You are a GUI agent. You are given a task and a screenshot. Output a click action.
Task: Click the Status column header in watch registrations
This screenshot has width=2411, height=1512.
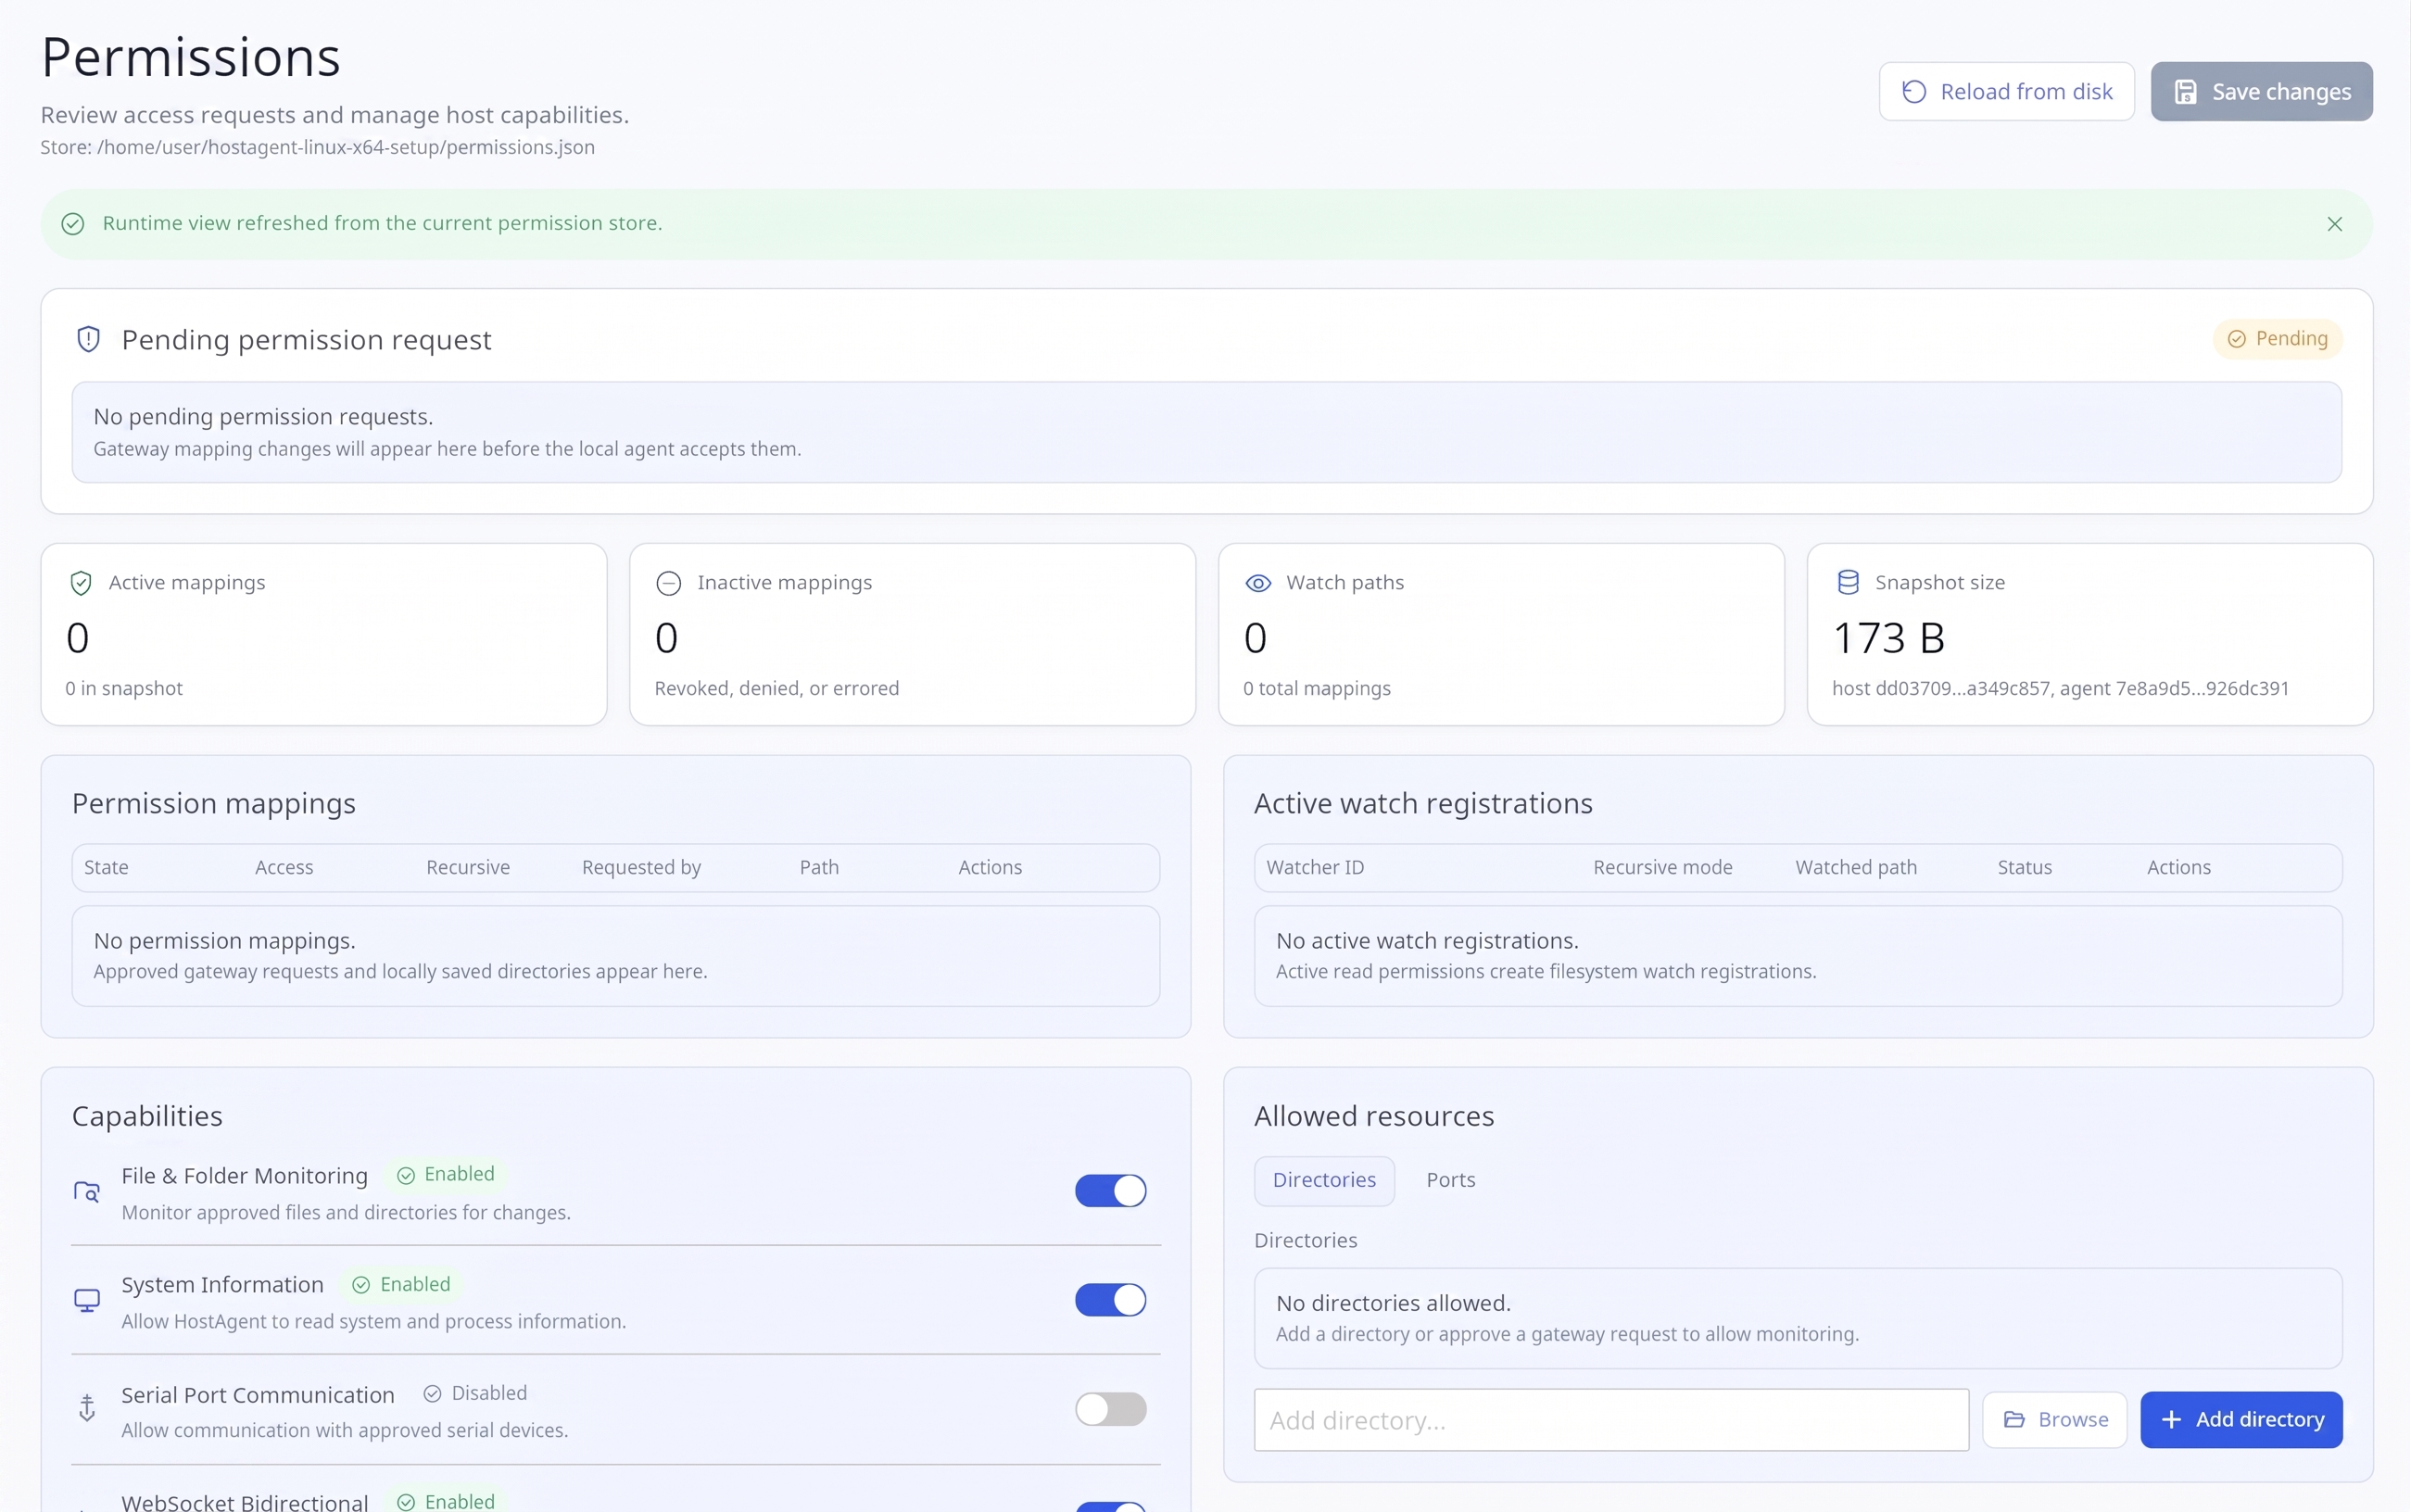click(x=2024, y=868)
